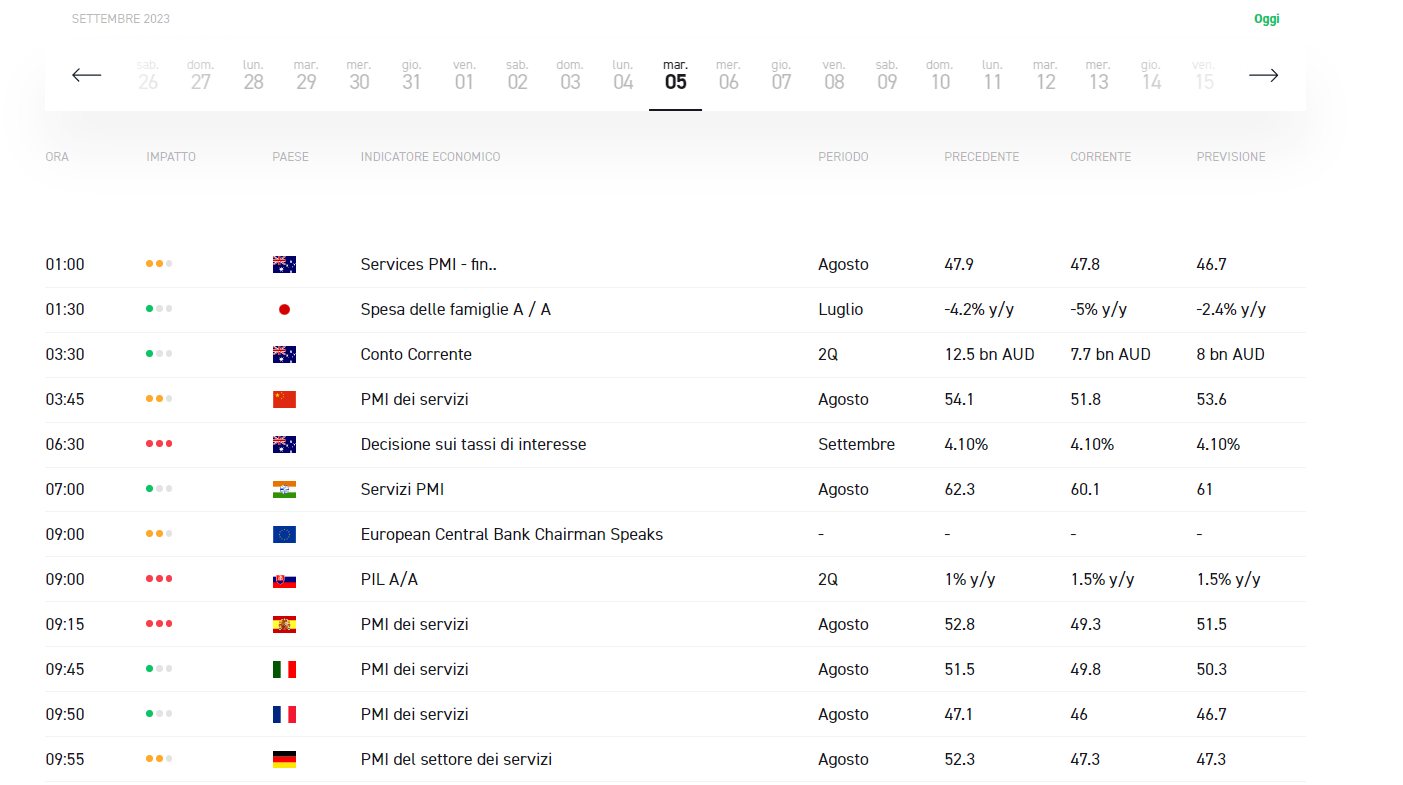
Task: Click the right arrow to advance dates
Action: [x=1263, y=74]
